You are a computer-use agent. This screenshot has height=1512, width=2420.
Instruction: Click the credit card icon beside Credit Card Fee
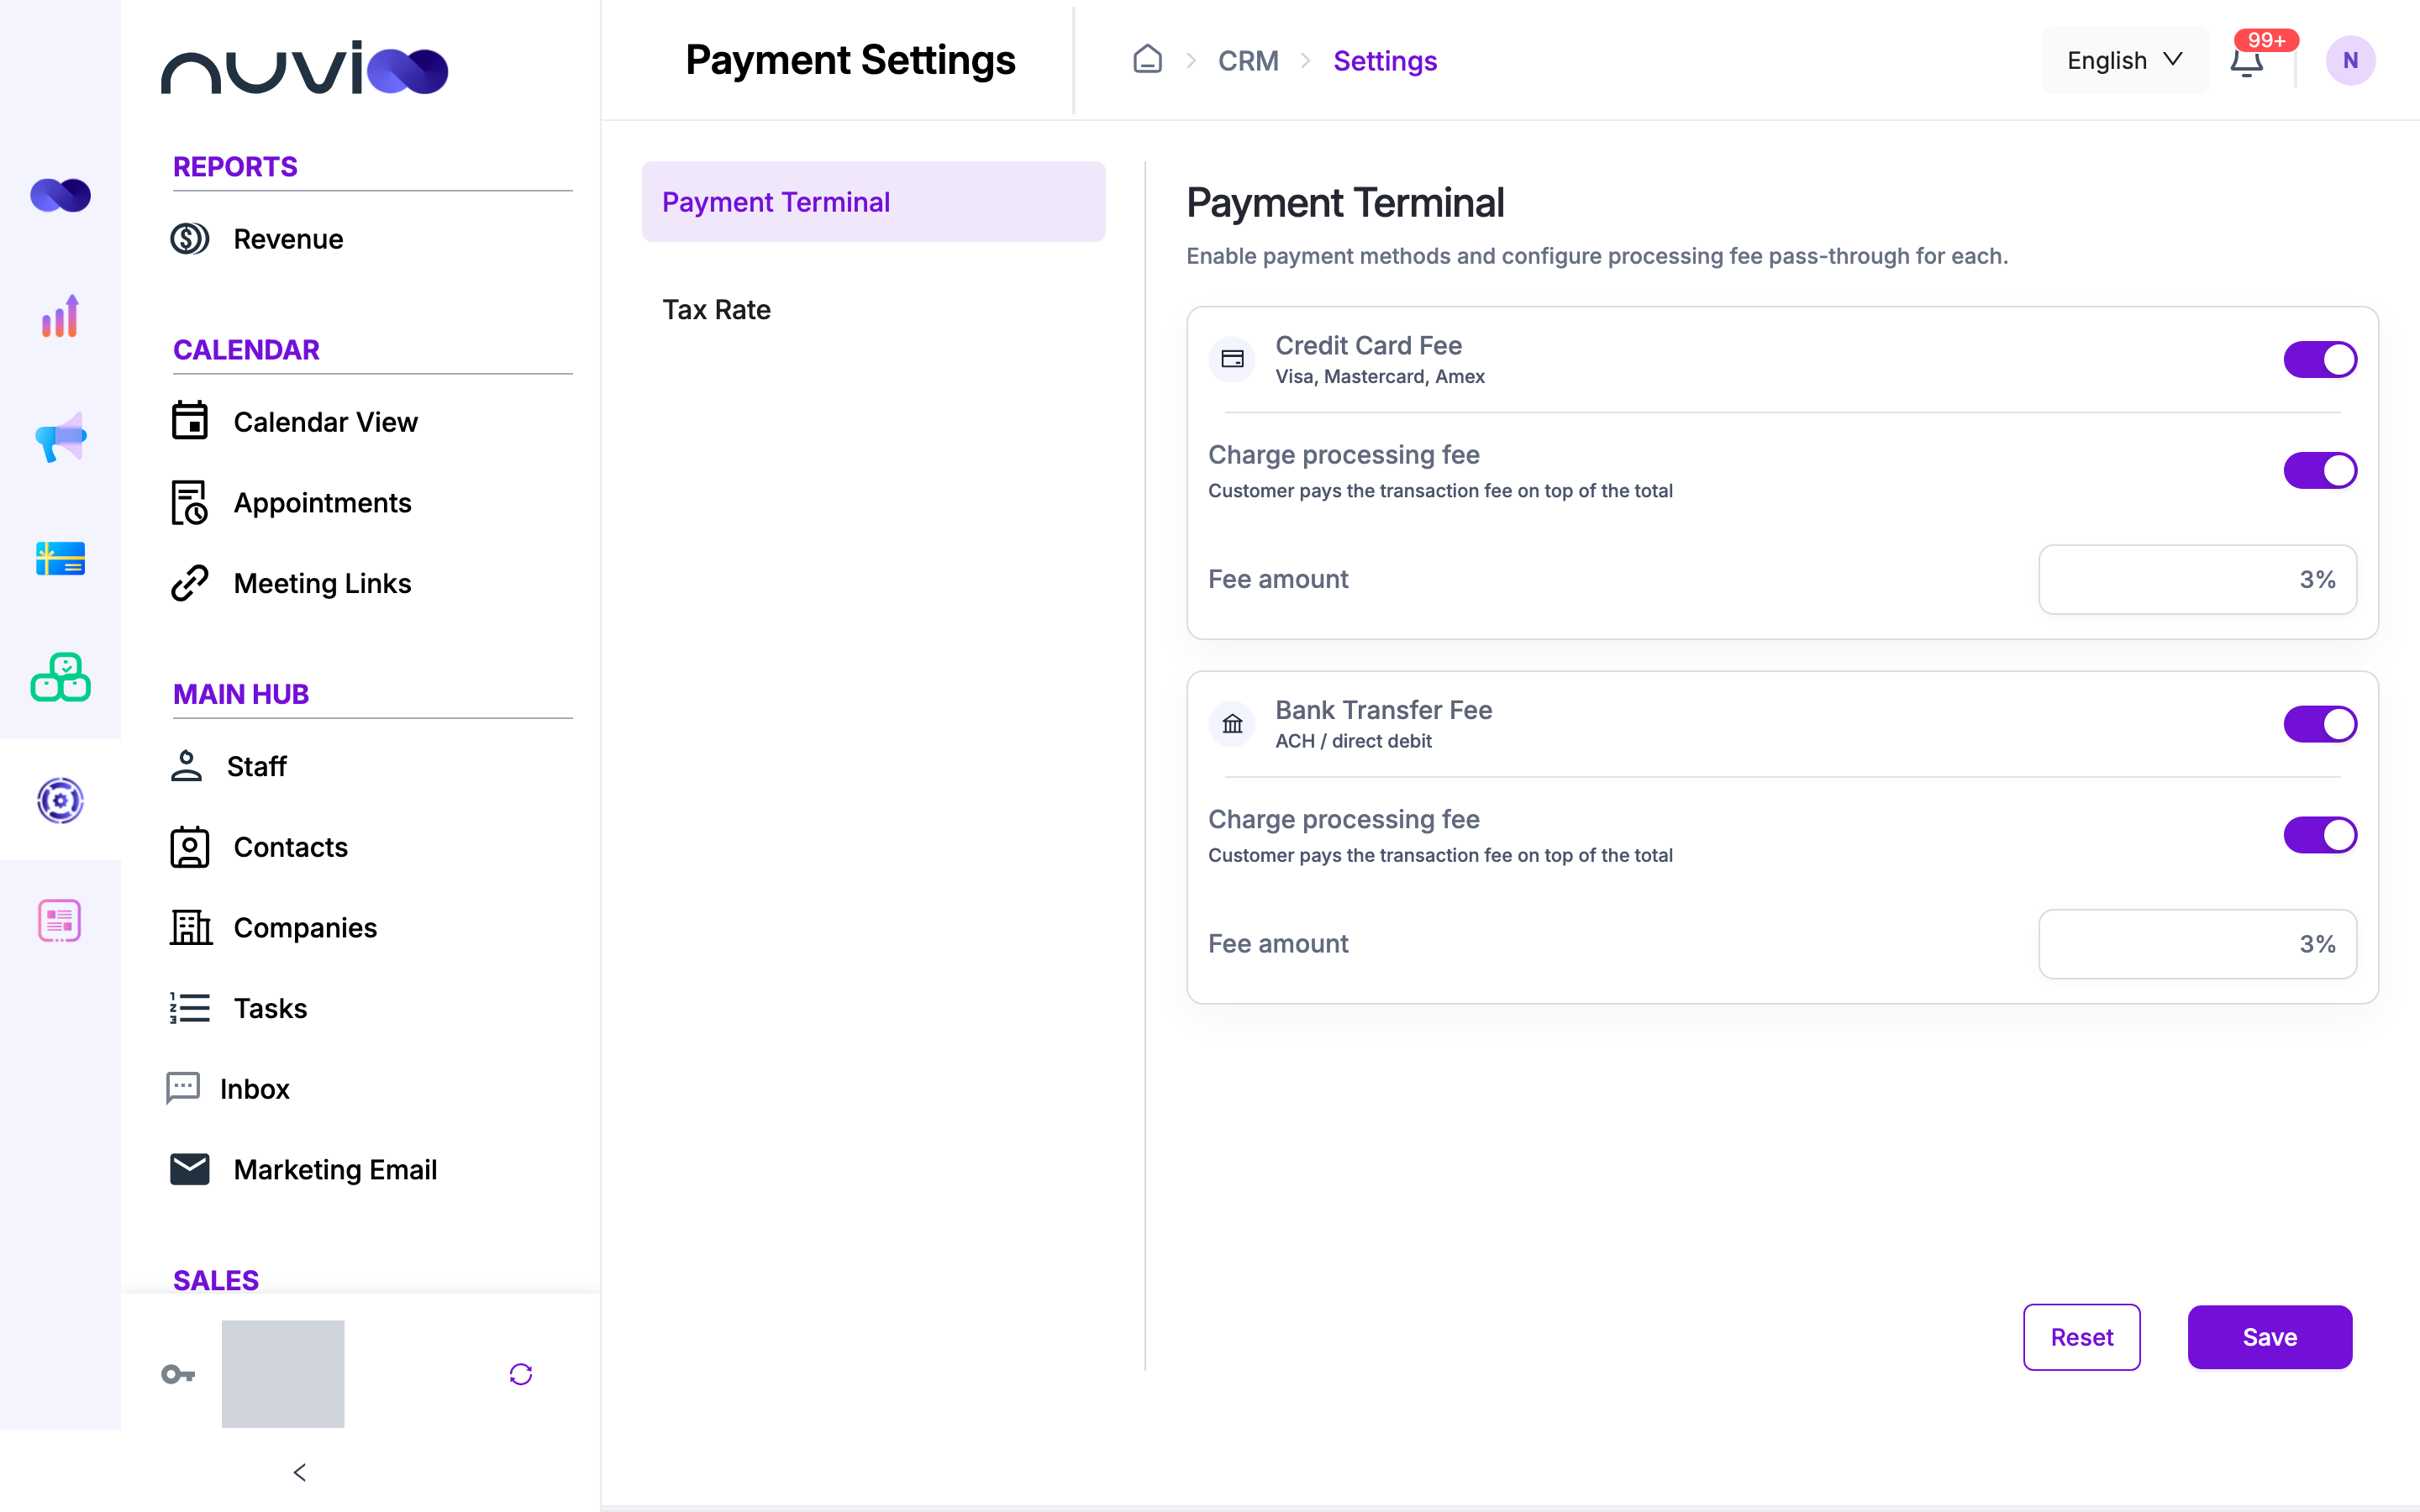pos(1232,359)
